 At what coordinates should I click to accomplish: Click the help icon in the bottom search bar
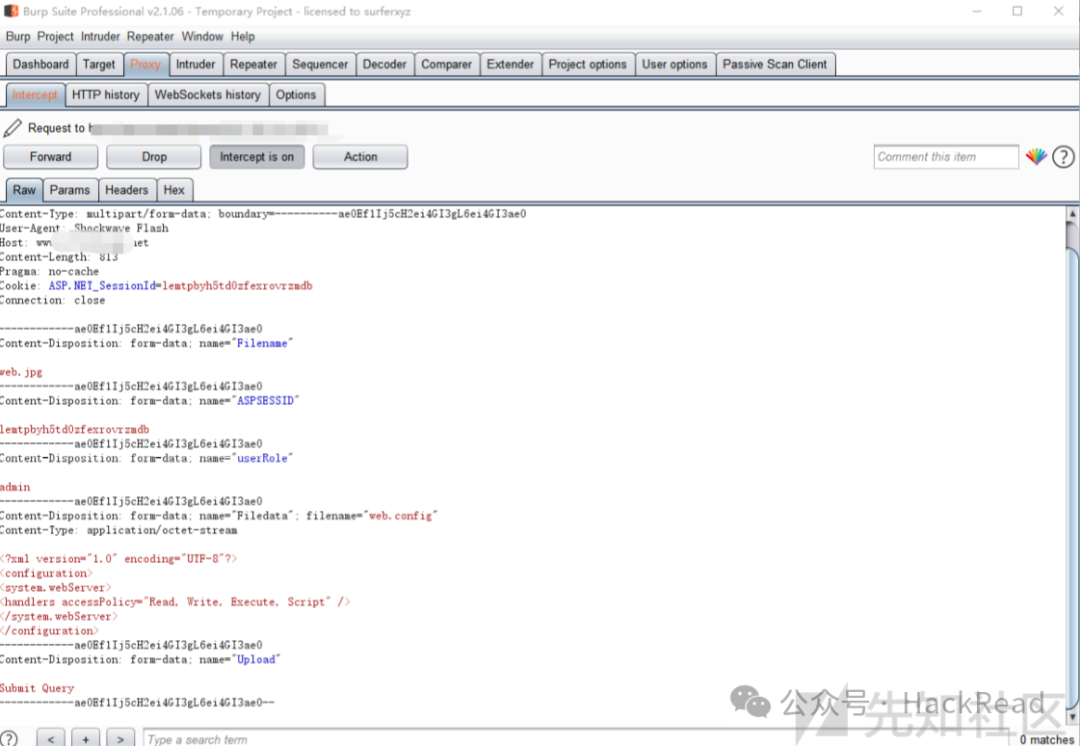tap(9, 738)
